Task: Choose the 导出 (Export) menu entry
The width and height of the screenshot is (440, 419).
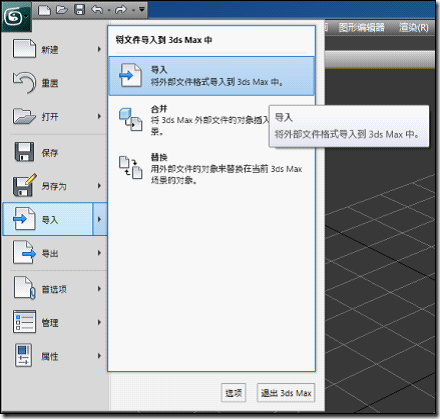Action: pyautogui.click(x=55, y=253)
